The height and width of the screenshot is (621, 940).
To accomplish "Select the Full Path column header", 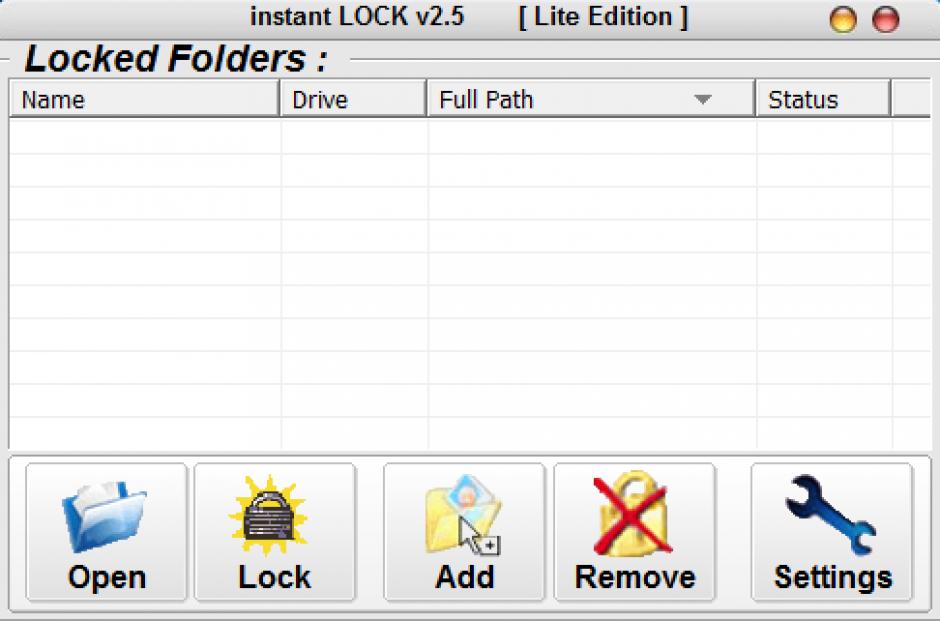I will [590, 99].
